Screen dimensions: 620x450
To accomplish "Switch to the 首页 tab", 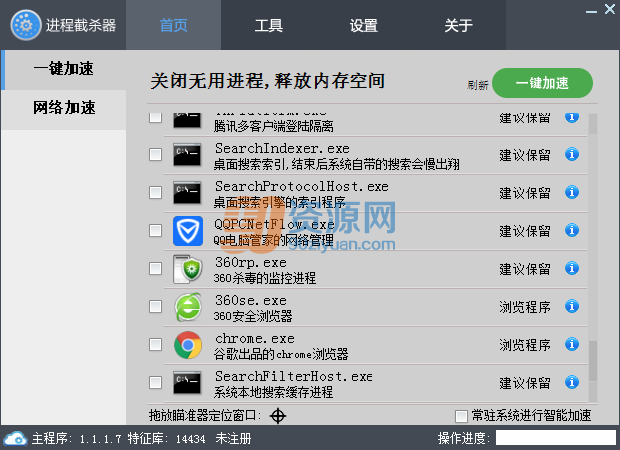I will coord(174,25).
